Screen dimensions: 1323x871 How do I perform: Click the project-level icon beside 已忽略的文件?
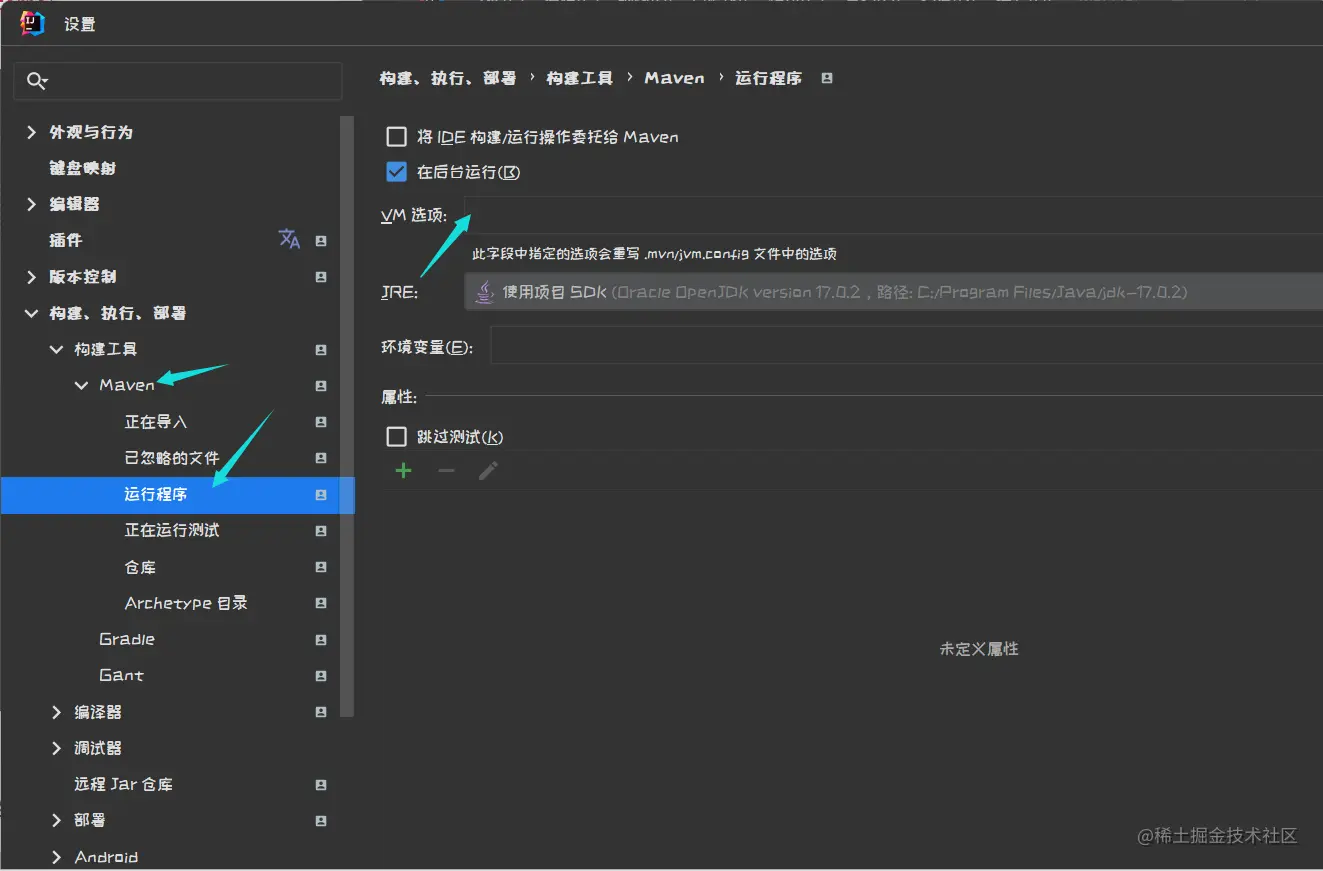pos(321,458)
